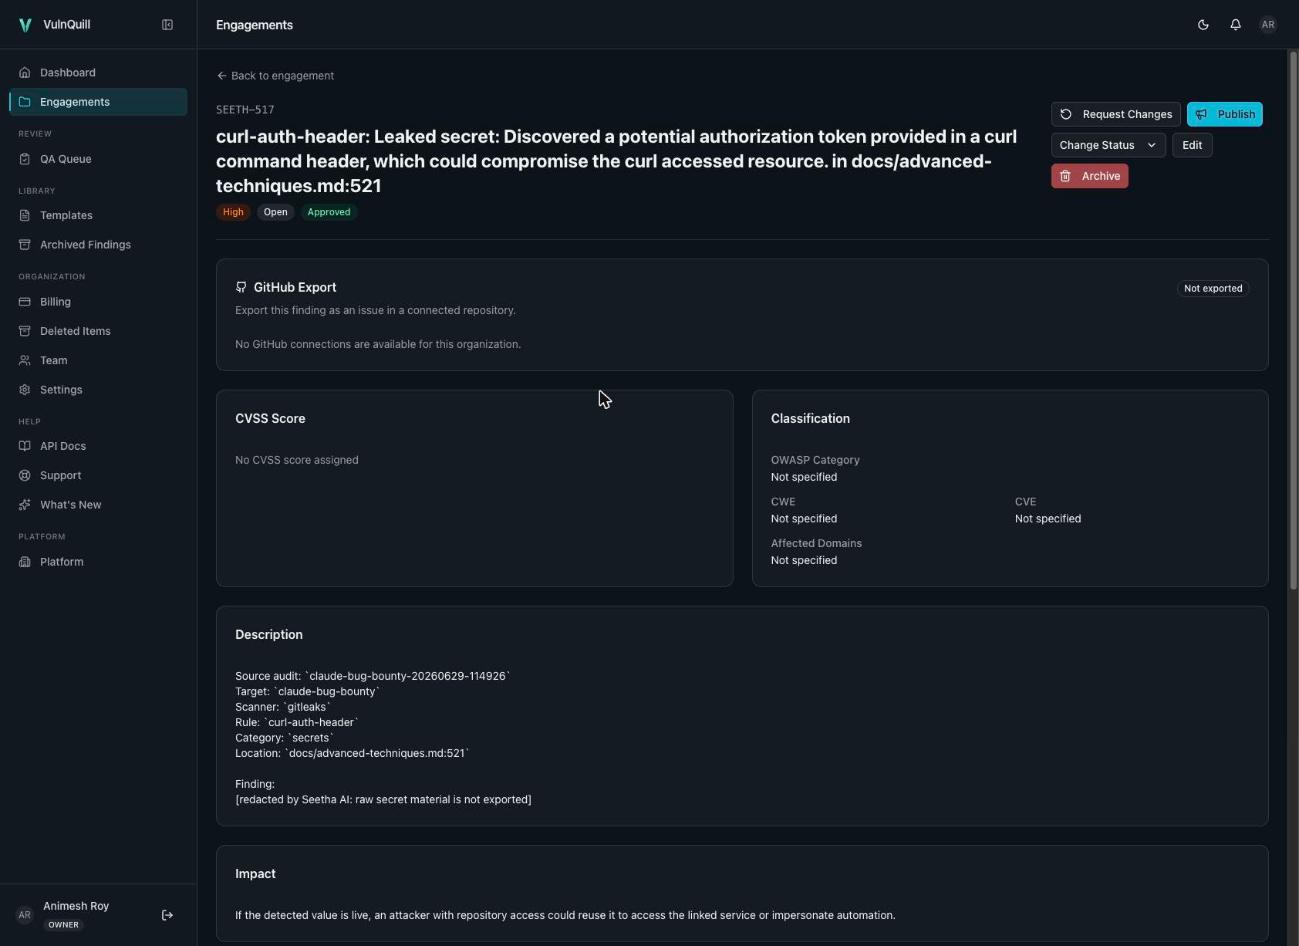Screen dimensions: 1299x946
Task: Click the Scanner gitleaks line
Action: 283,707
